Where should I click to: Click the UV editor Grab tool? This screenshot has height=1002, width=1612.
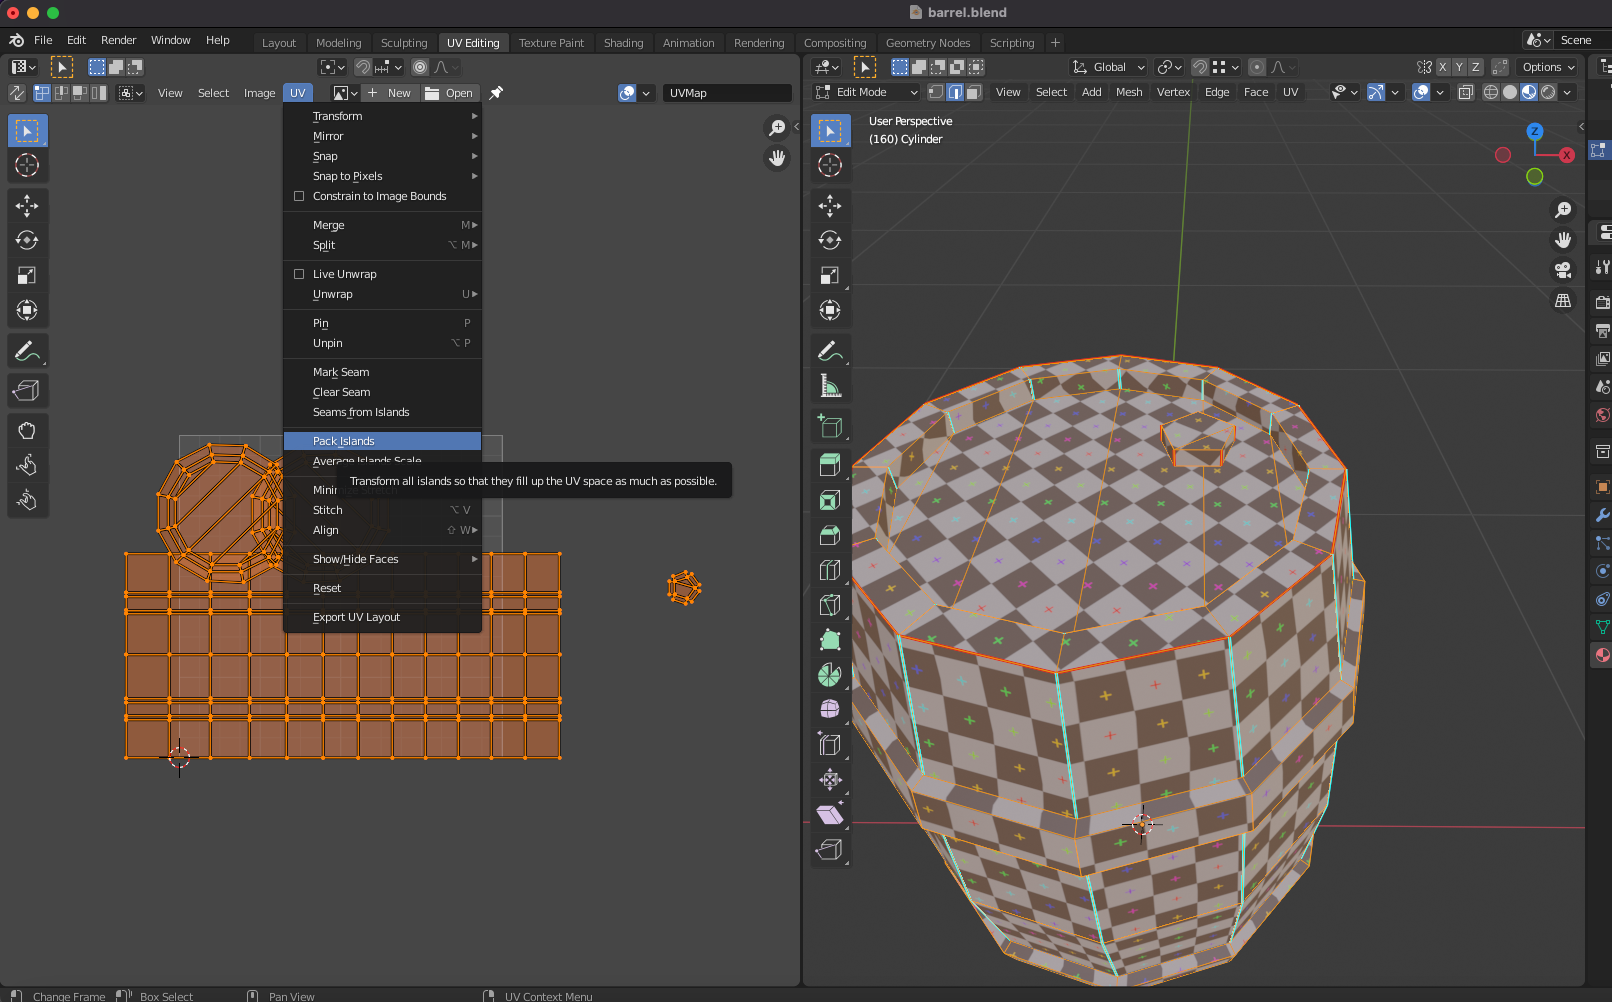point(27,431)
